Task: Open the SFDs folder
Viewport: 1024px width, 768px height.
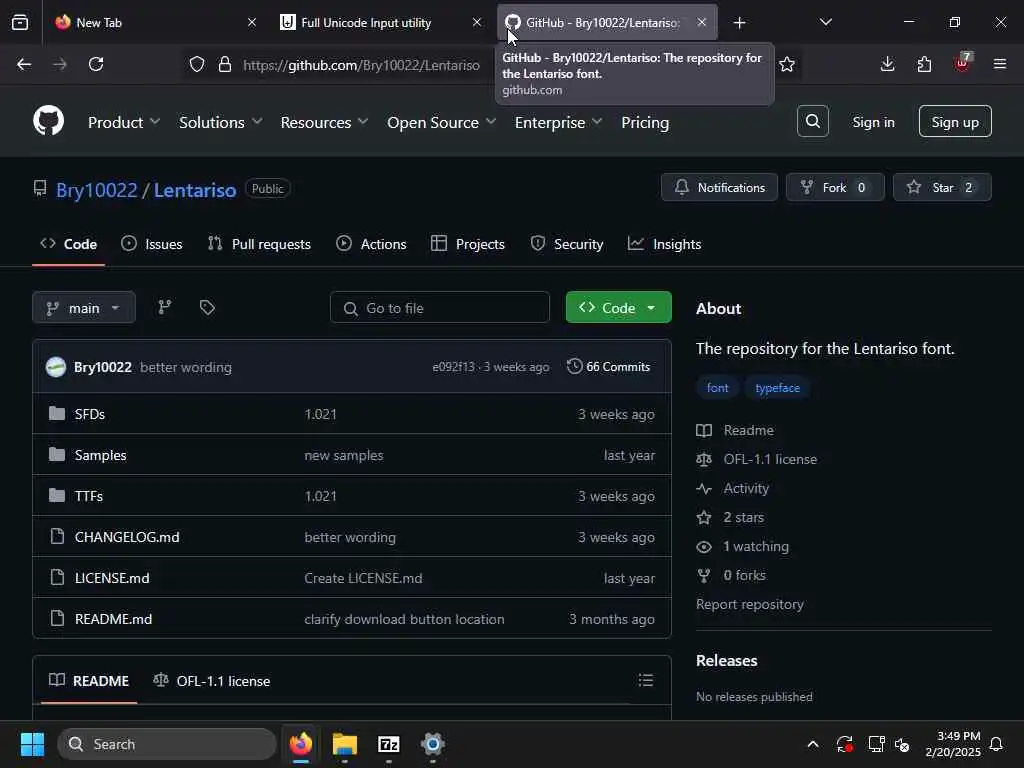Action: [89, 414]
